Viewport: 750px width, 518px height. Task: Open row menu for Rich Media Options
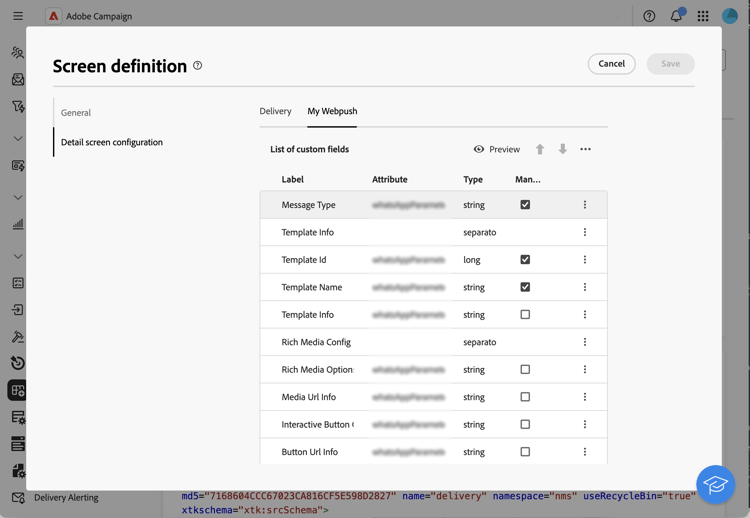tap(585, 369)
